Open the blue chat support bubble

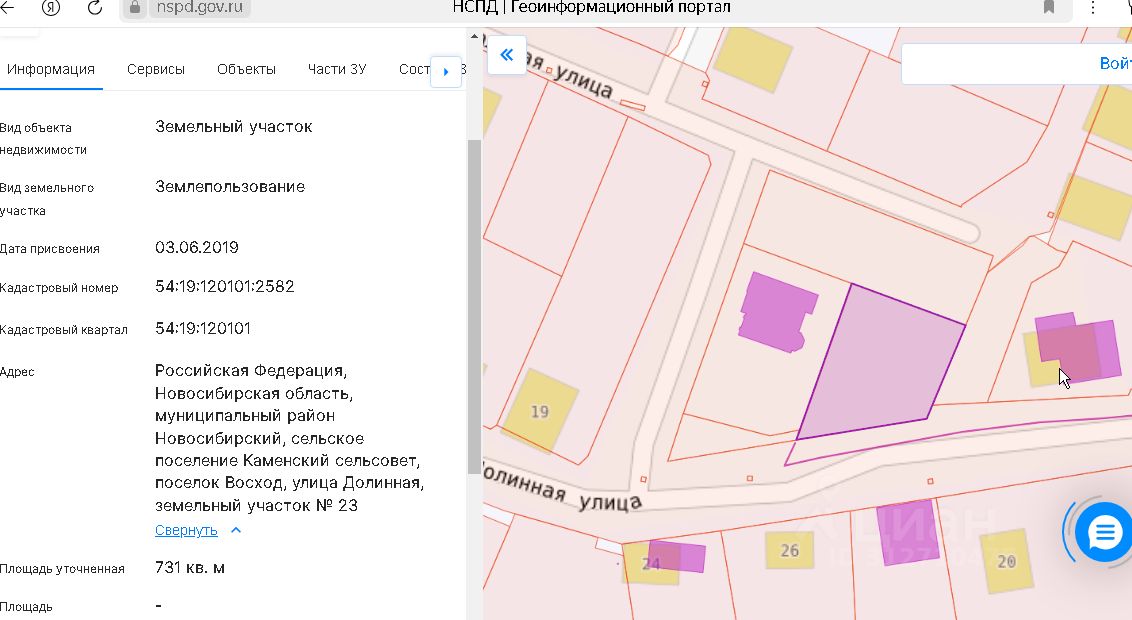click(x=1104, y=533)
